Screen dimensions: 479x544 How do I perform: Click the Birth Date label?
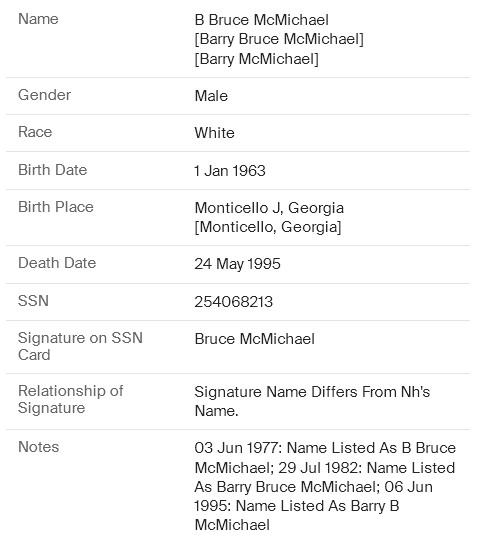pyautogui.click(x=52, y=170)
